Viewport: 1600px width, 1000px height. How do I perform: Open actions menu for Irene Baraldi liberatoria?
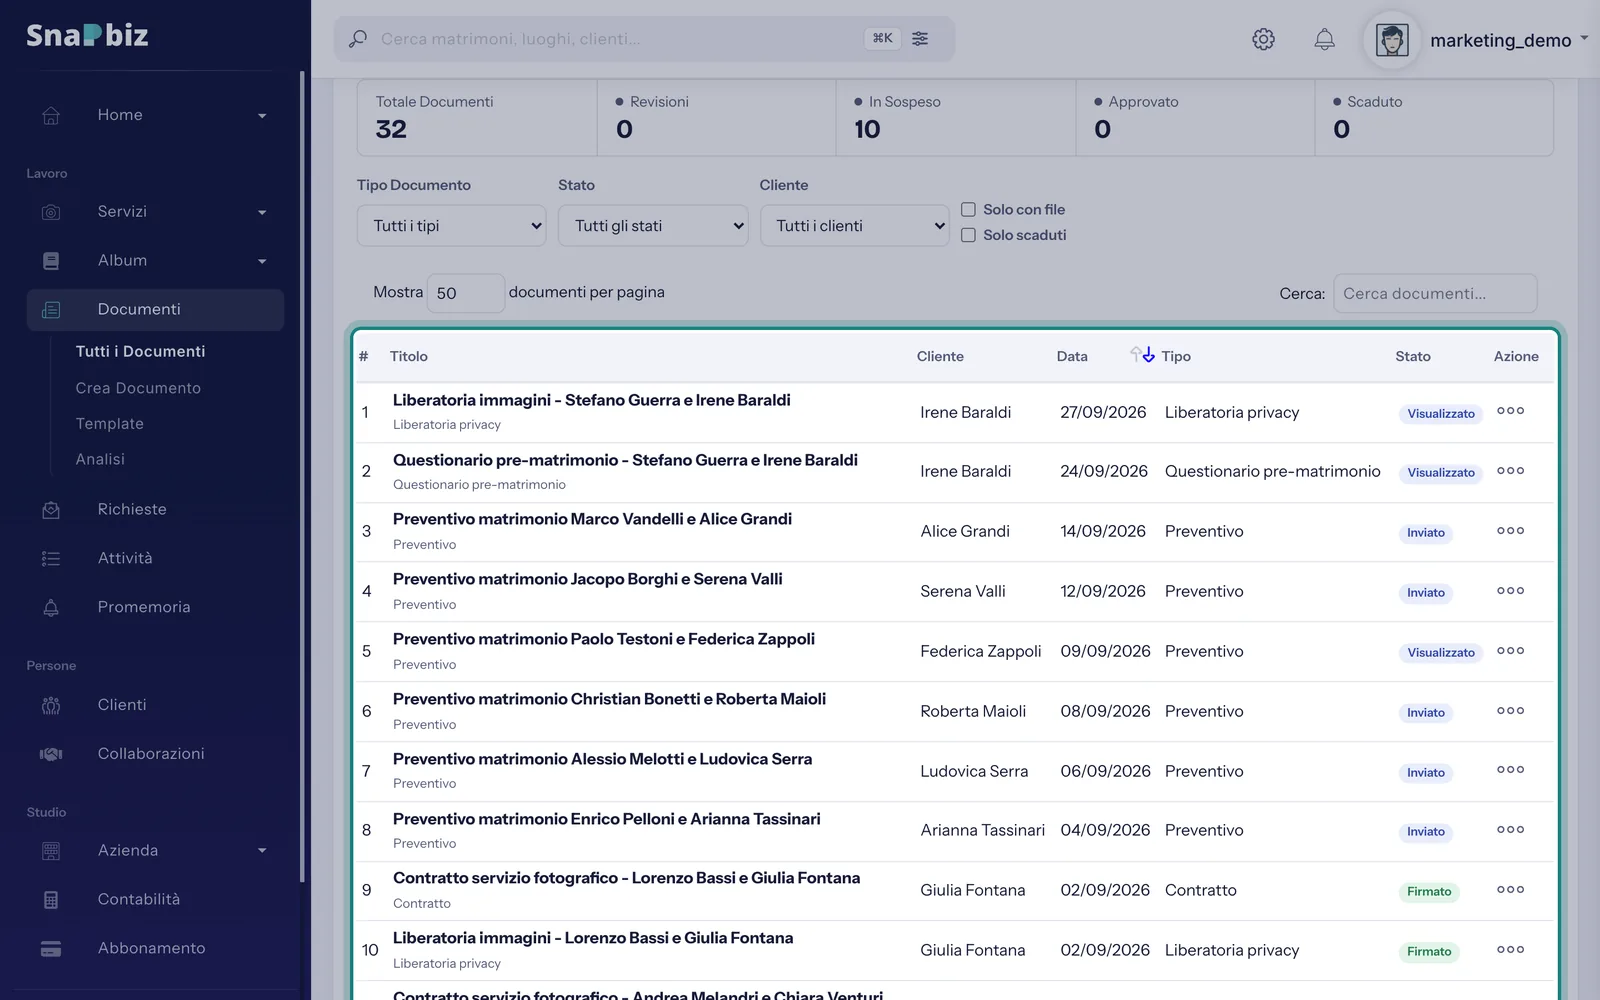pos(1510,411)
